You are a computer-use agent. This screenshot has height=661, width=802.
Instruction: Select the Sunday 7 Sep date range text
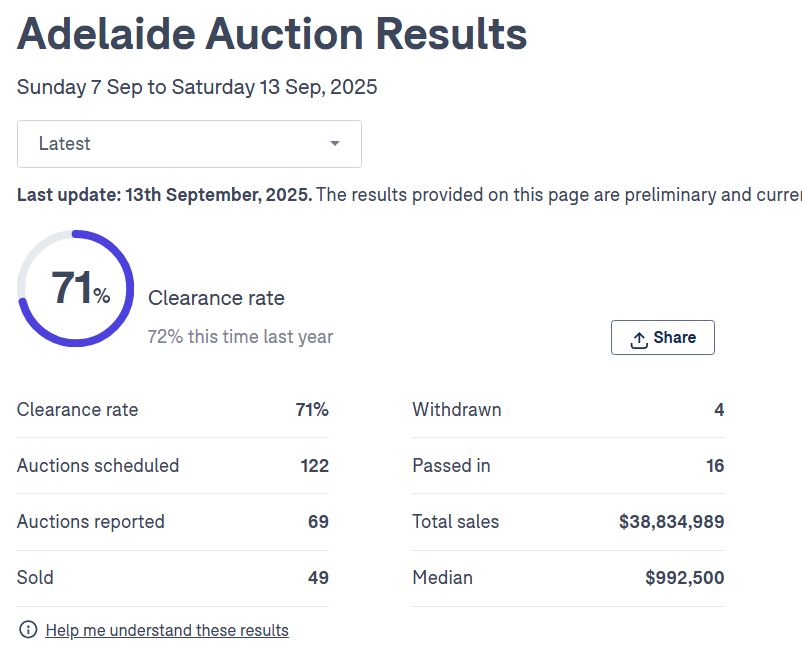(x=197, y=87)
